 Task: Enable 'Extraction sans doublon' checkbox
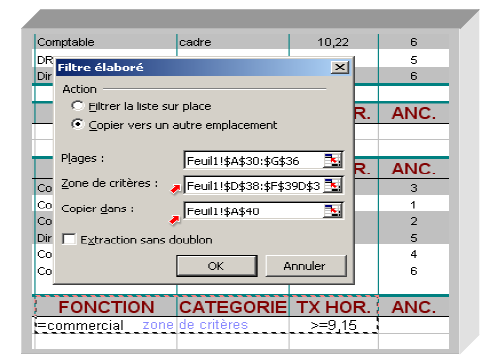[69, 239]
